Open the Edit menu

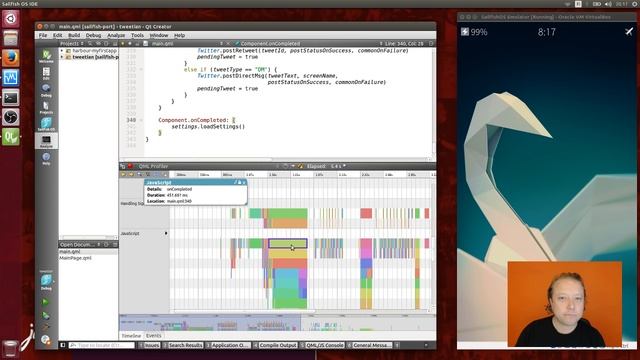click(58, 36)
